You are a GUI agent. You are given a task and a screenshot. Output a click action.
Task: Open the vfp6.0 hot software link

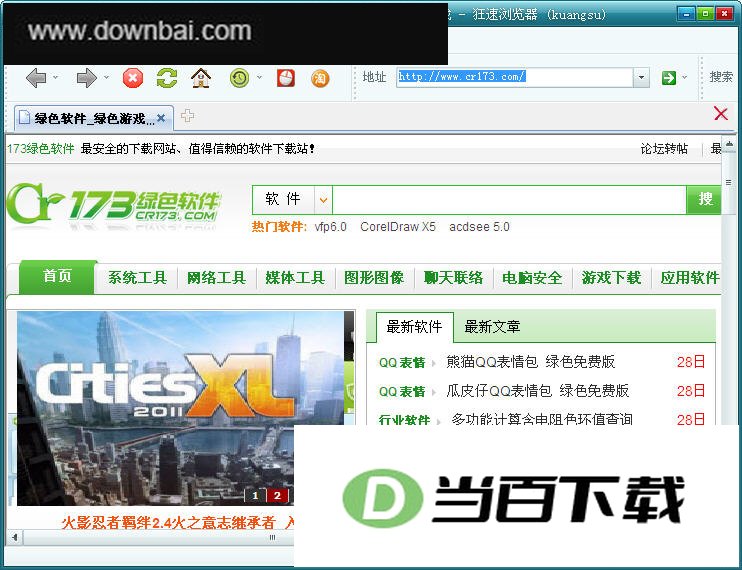tap(330, 227)
